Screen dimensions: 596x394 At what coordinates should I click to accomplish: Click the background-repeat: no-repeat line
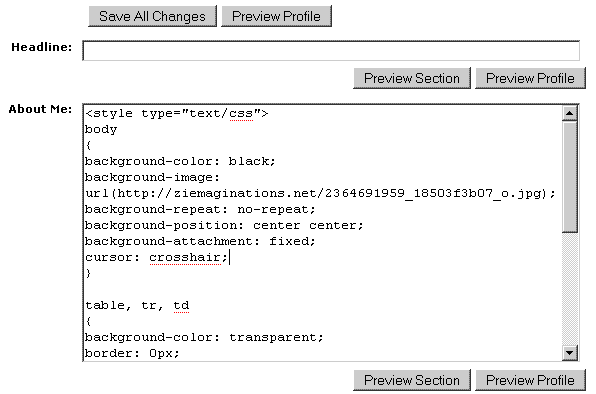click(200, 209)
